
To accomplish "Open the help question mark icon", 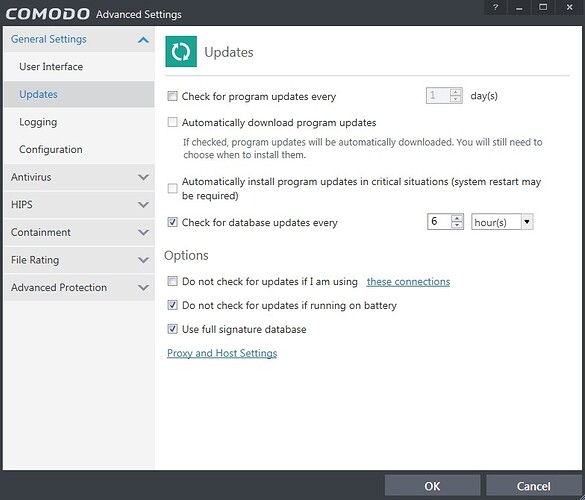I will (495, 7).
